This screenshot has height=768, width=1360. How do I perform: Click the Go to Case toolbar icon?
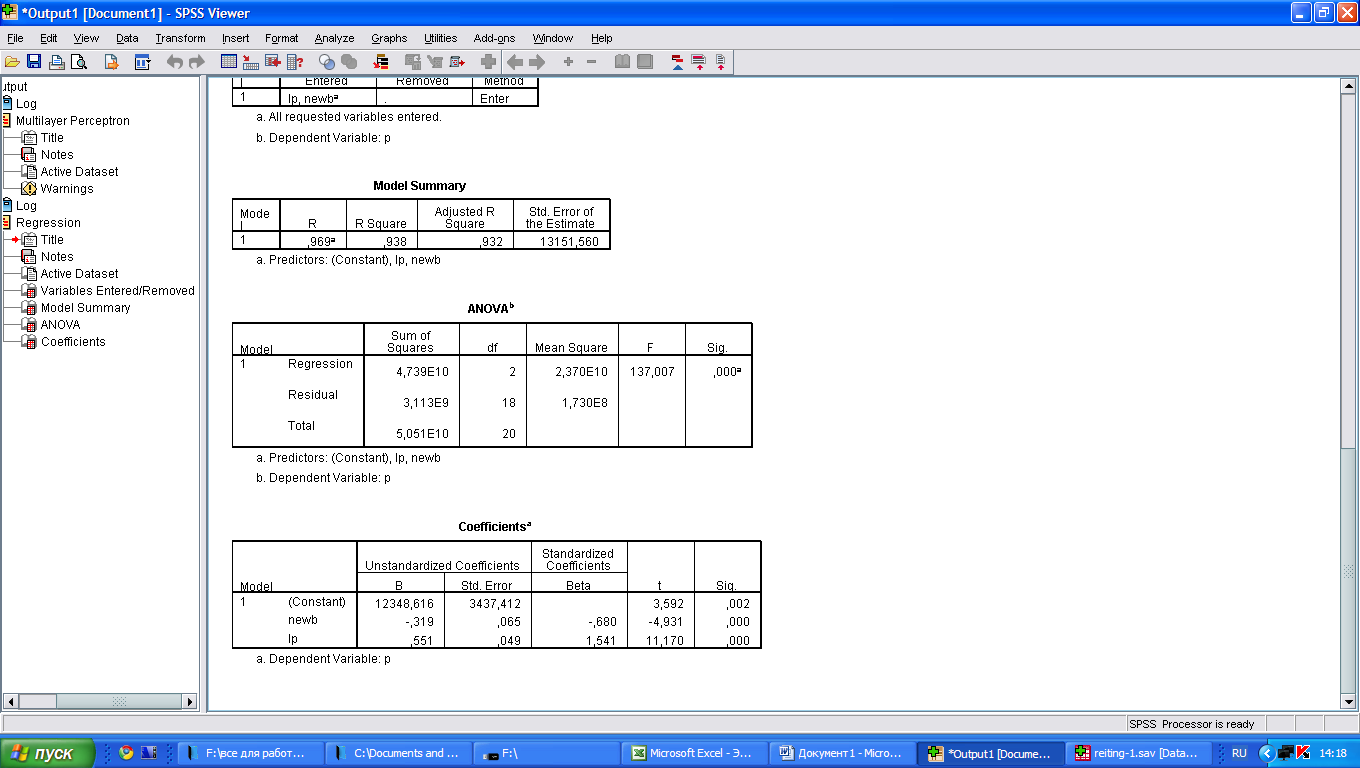pyautogui.click(x=251, y=62)
